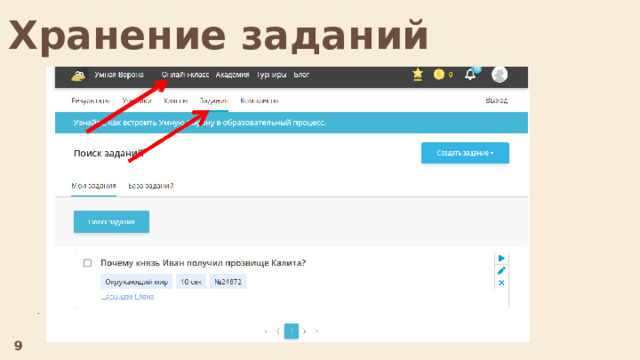Image resolution: width=640 pixels, height=360 pixels.
Task: Go to next pagination page arrow
Action: pos(304,331)
